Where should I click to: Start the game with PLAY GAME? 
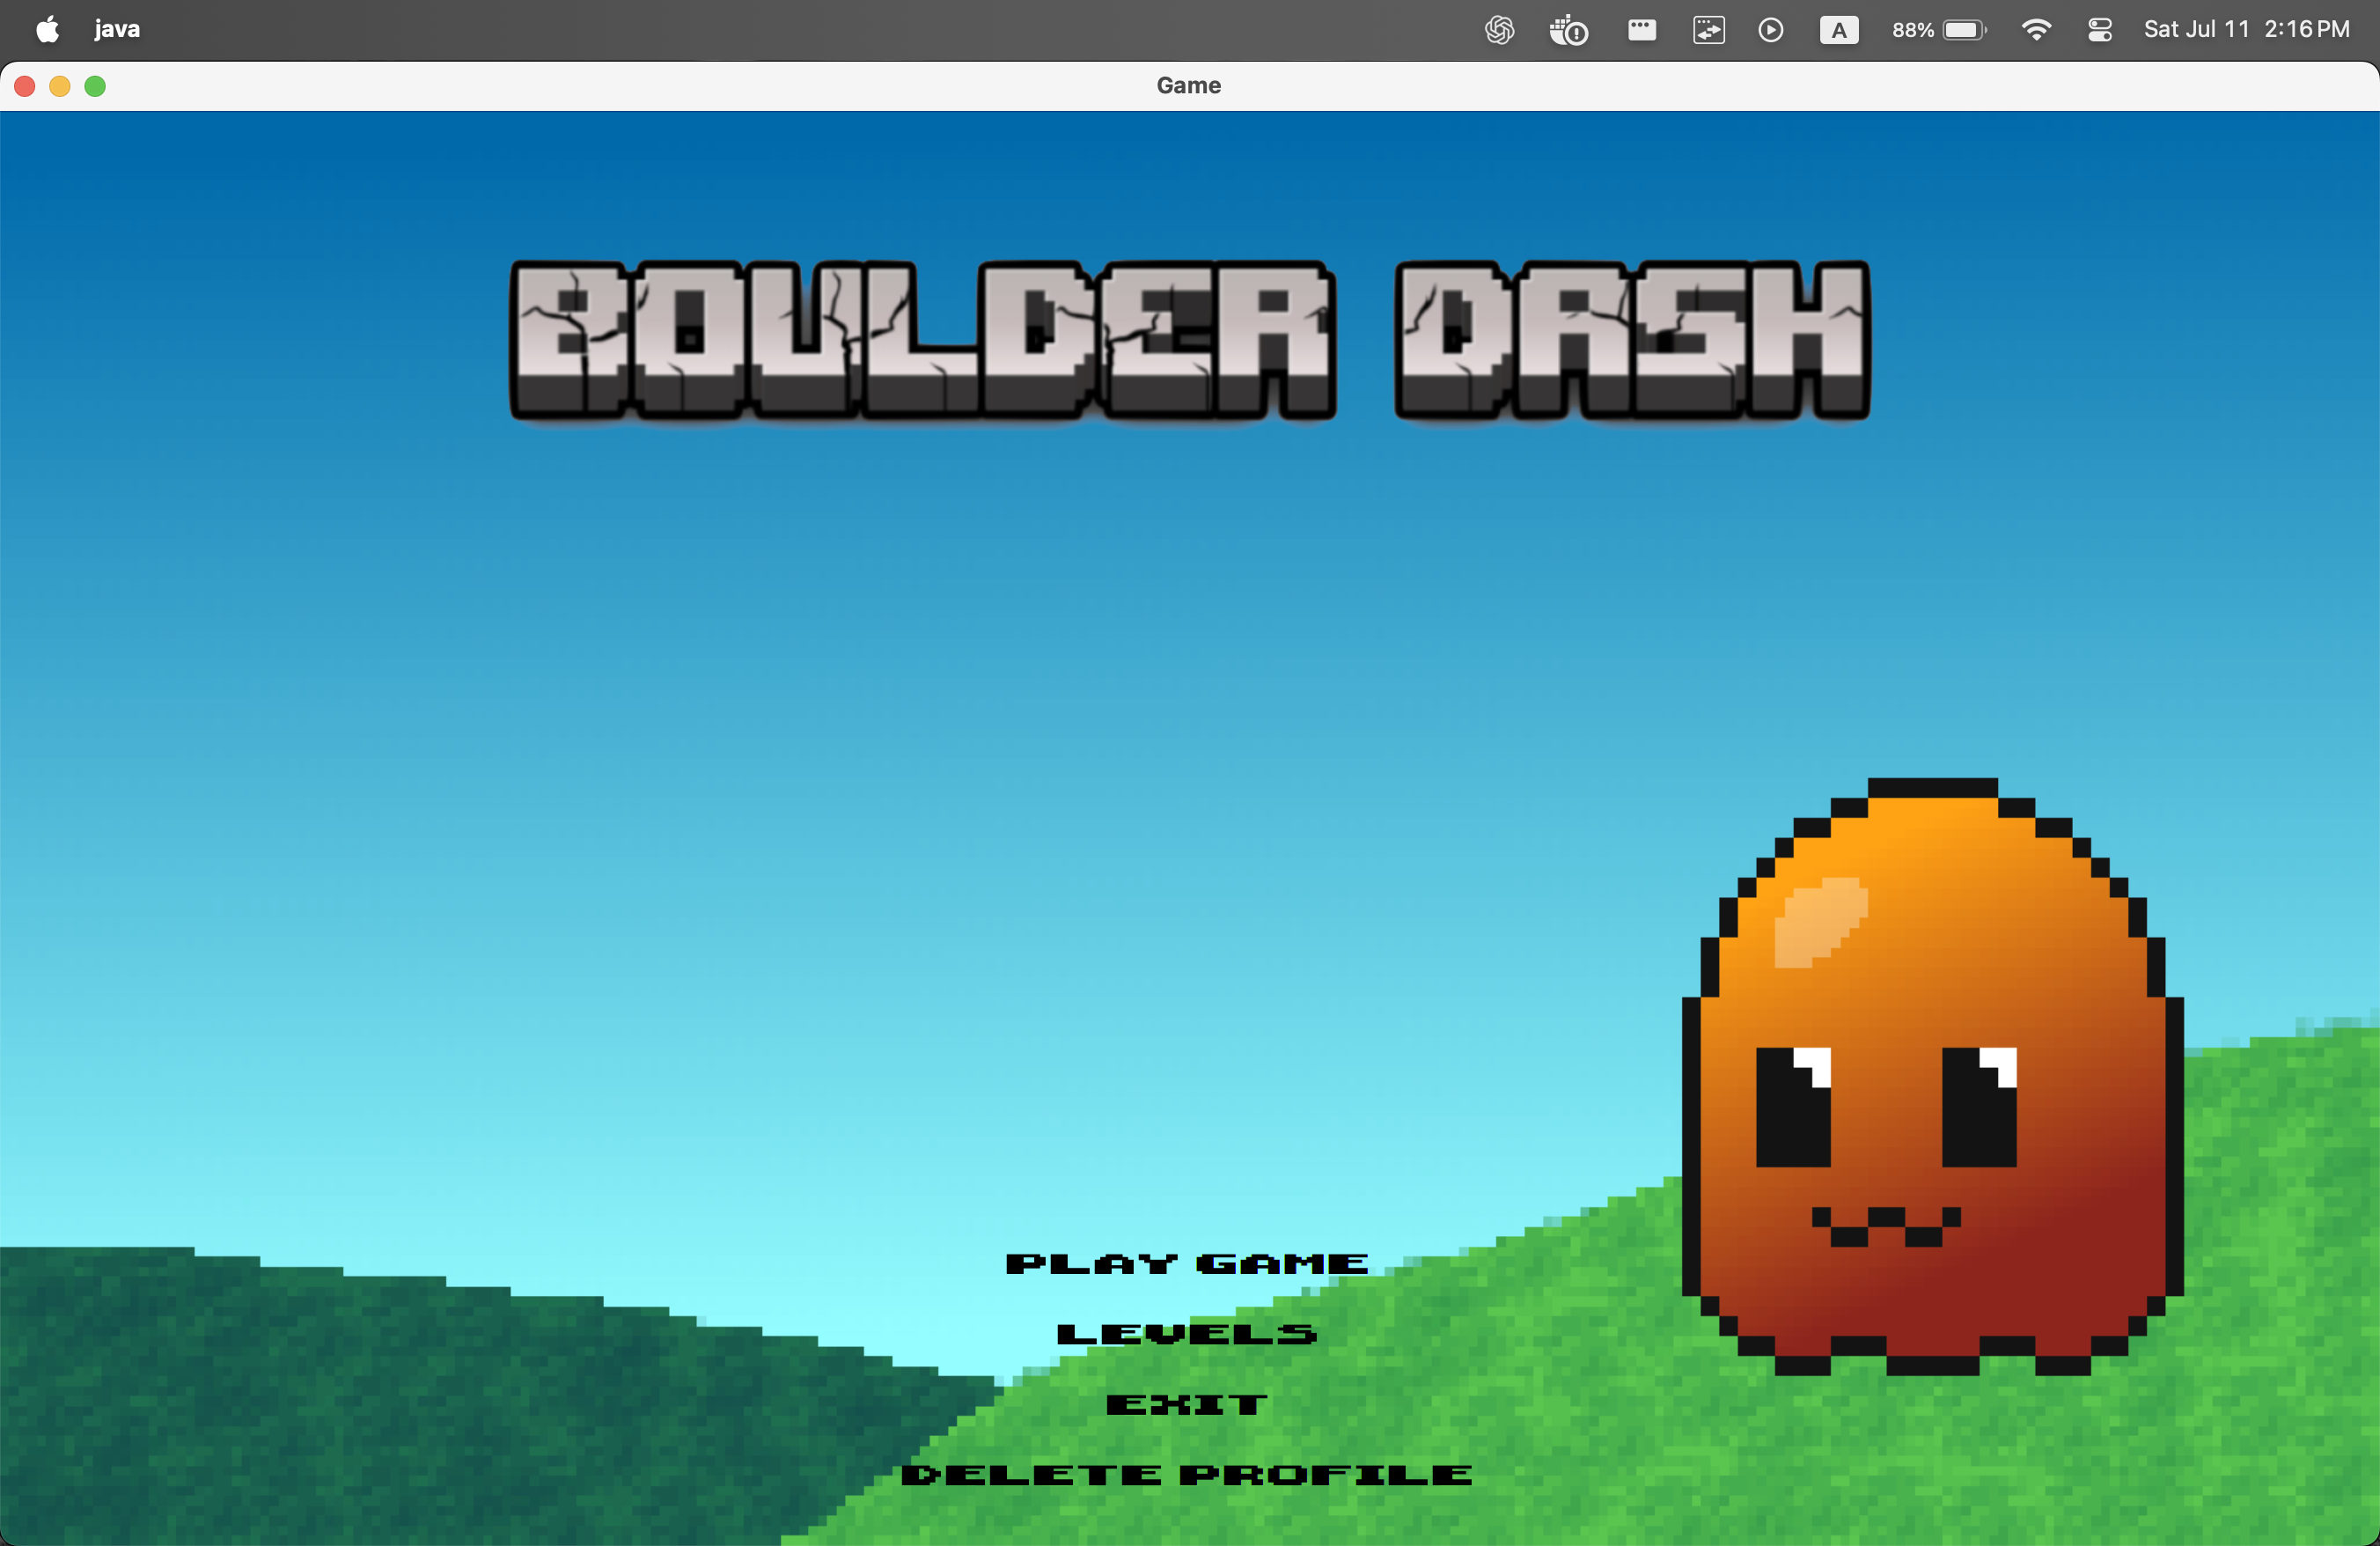[1187, 1264]
